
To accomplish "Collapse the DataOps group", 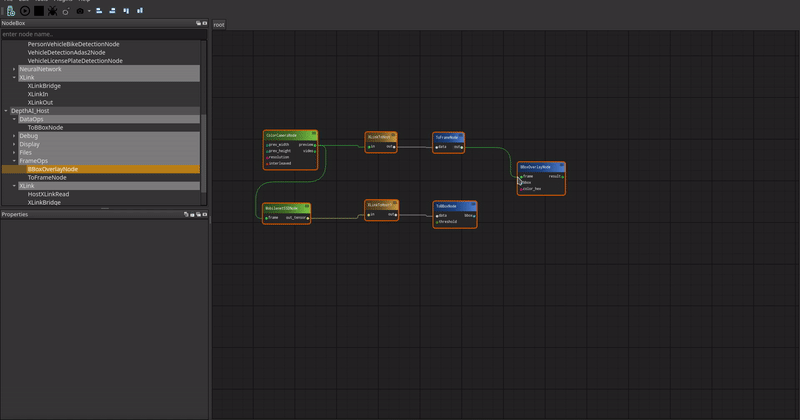I will (x=14, y=119).
